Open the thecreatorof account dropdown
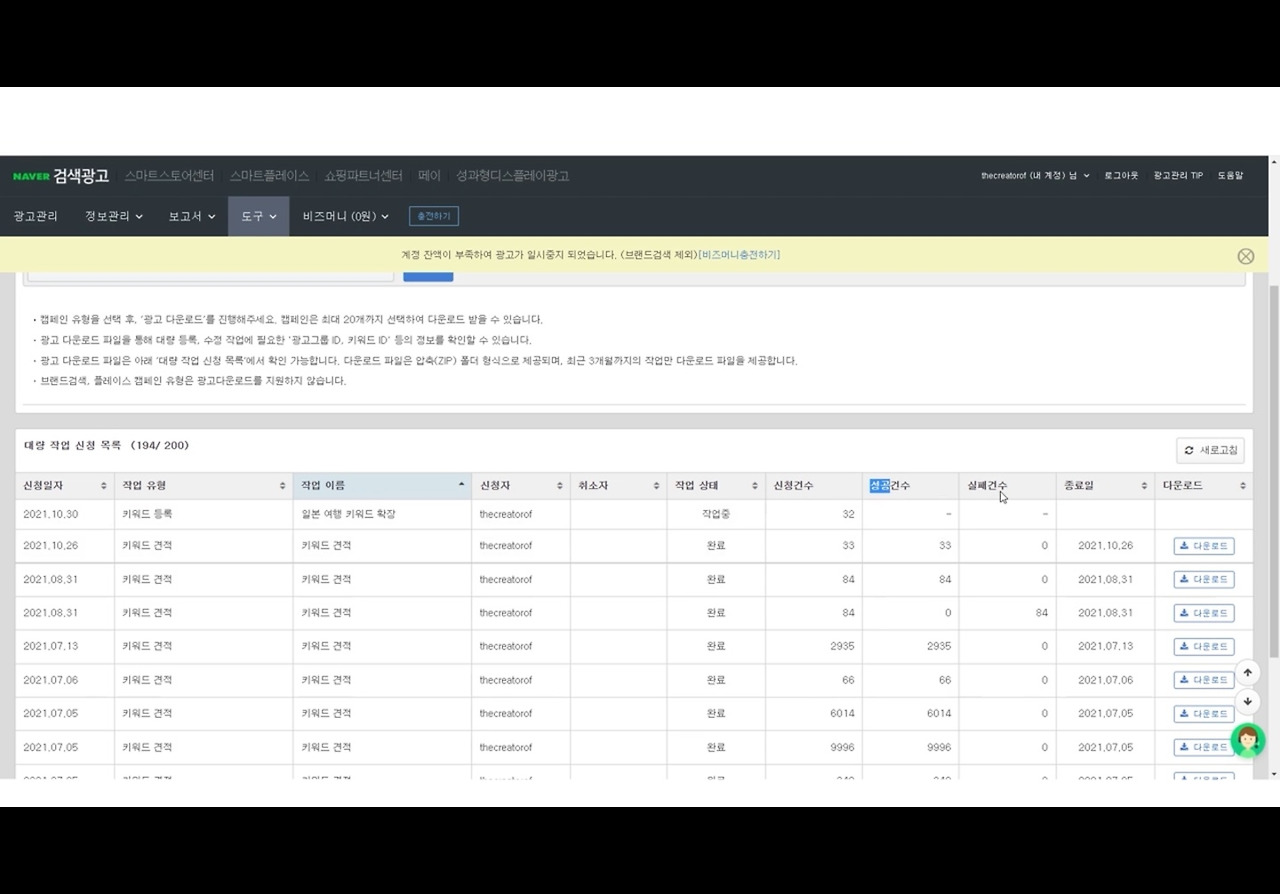The height and width of the screenshot is (894, 1280). [1035, 176]
